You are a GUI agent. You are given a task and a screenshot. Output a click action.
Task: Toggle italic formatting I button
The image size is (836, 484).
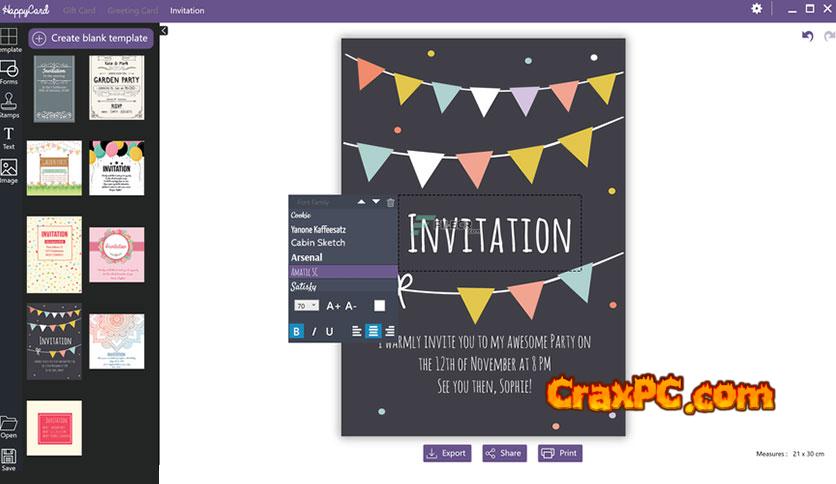click(x=314, y=331)
